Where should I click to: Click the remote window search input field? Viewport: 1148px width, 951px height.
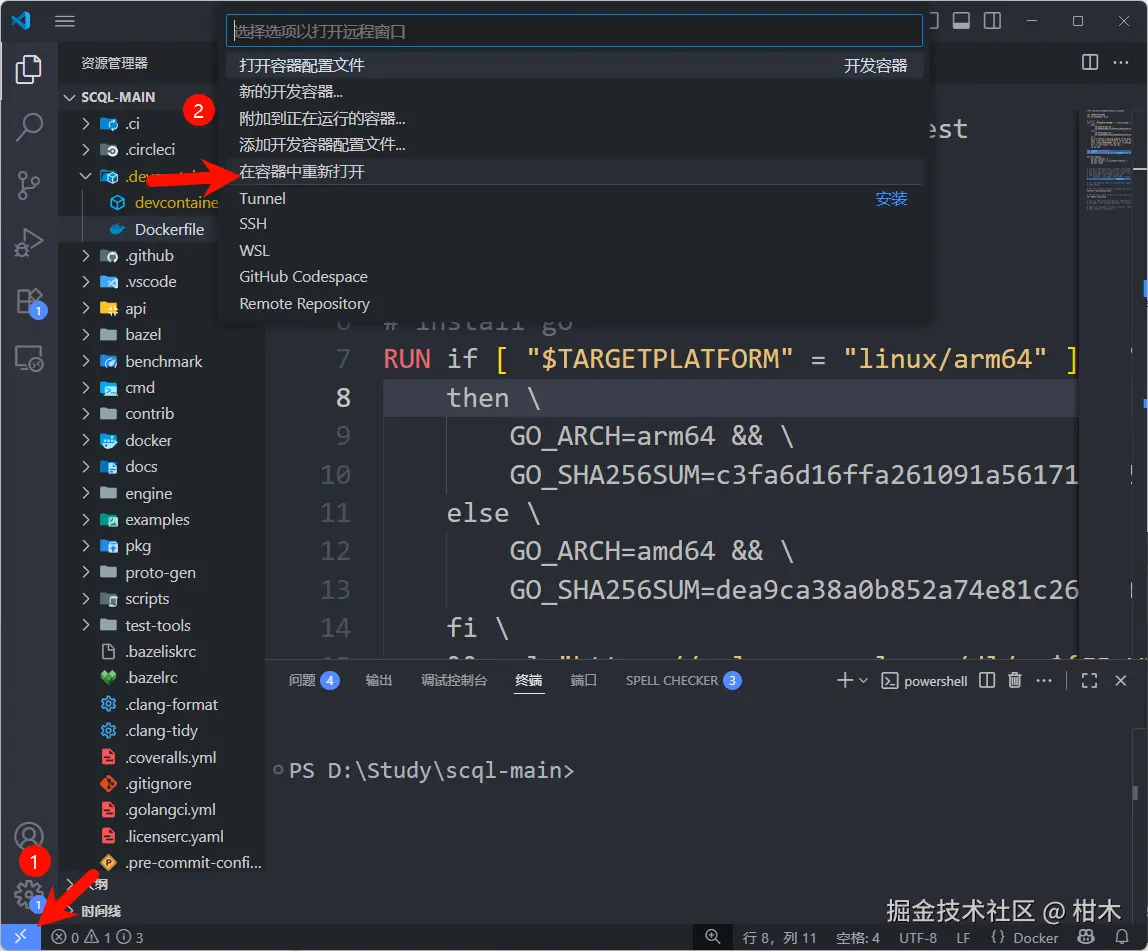(574, 31)
